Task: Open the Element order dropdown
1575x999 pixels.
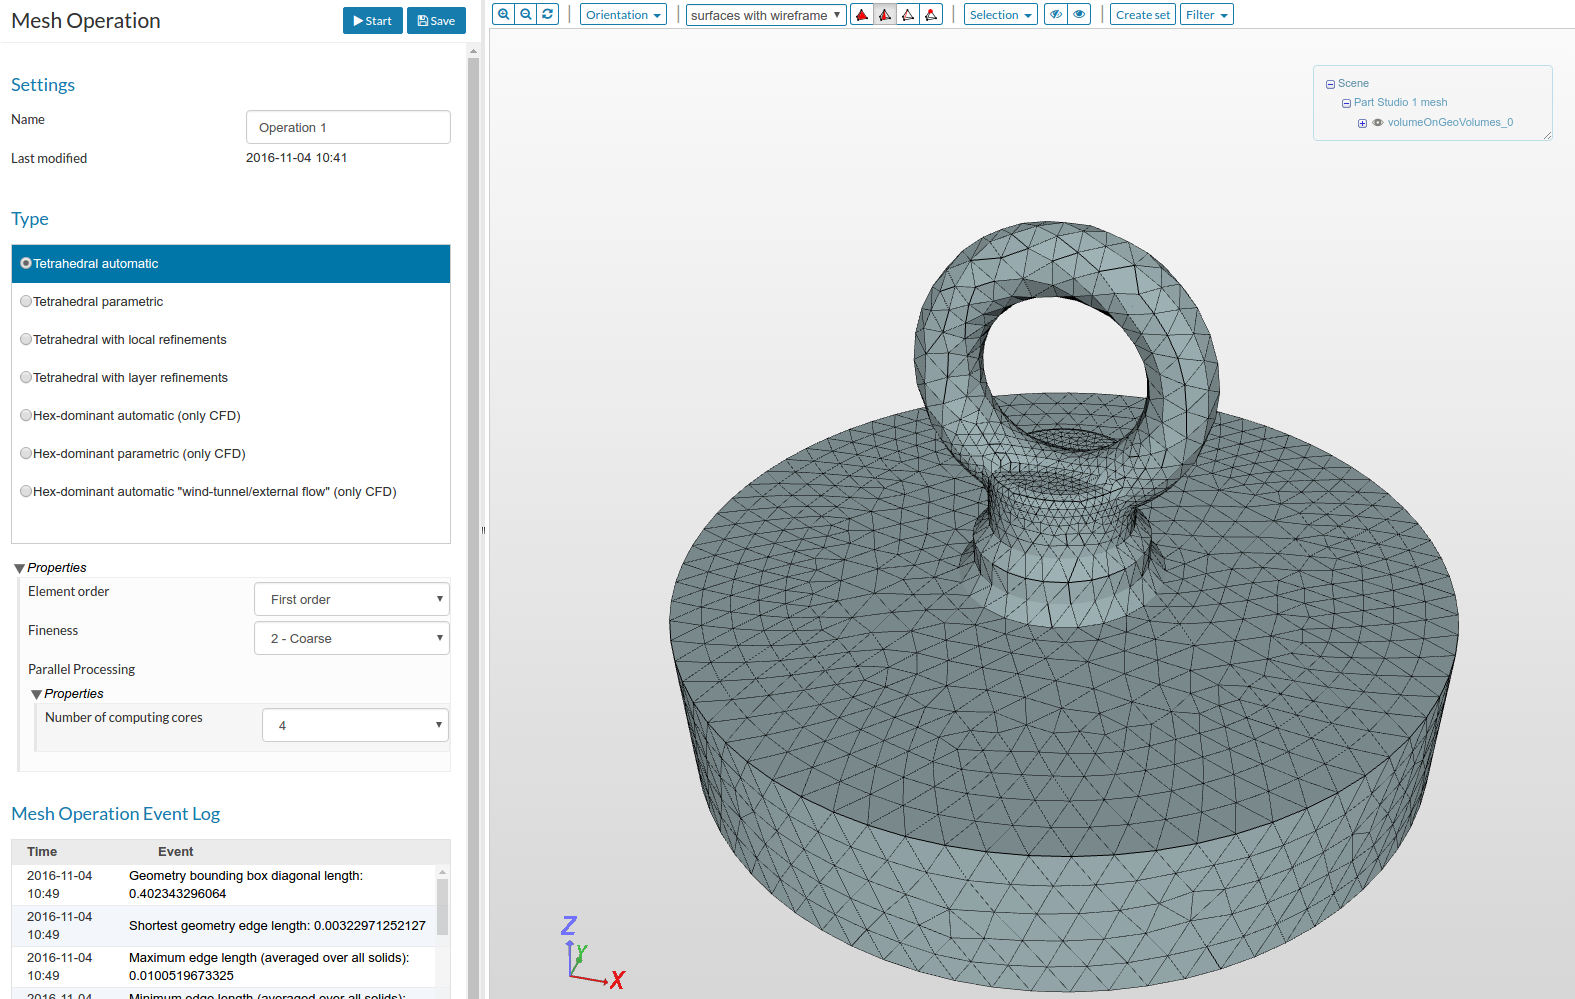Action: pos(351,599)
